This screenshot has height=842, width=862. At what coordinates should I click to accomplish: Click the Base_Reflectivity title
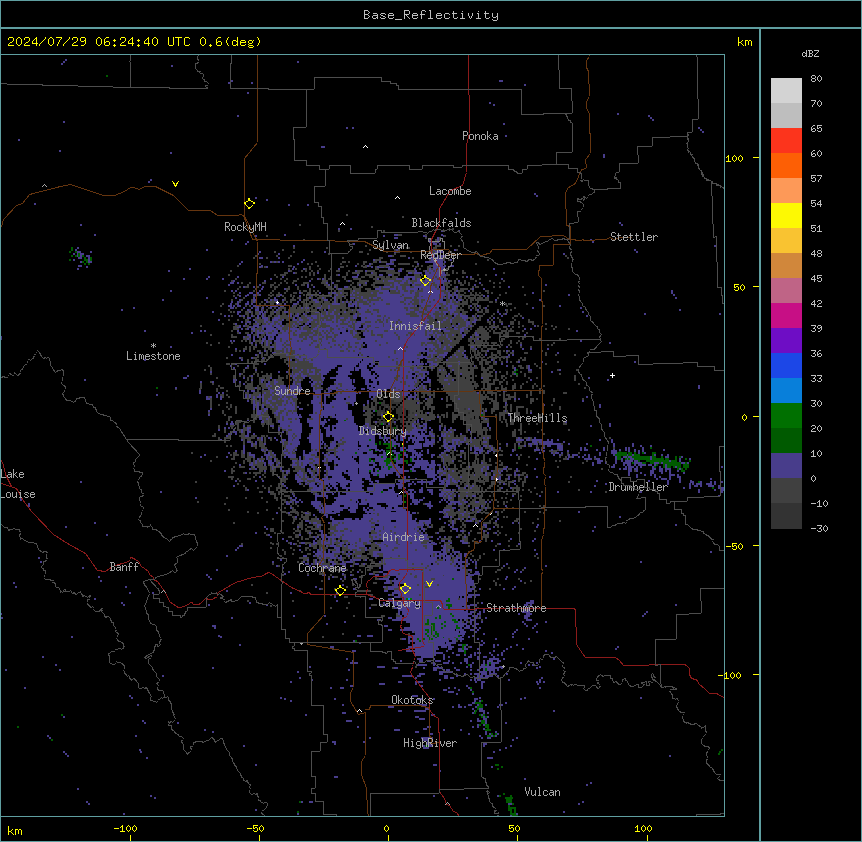coord(431,15)
